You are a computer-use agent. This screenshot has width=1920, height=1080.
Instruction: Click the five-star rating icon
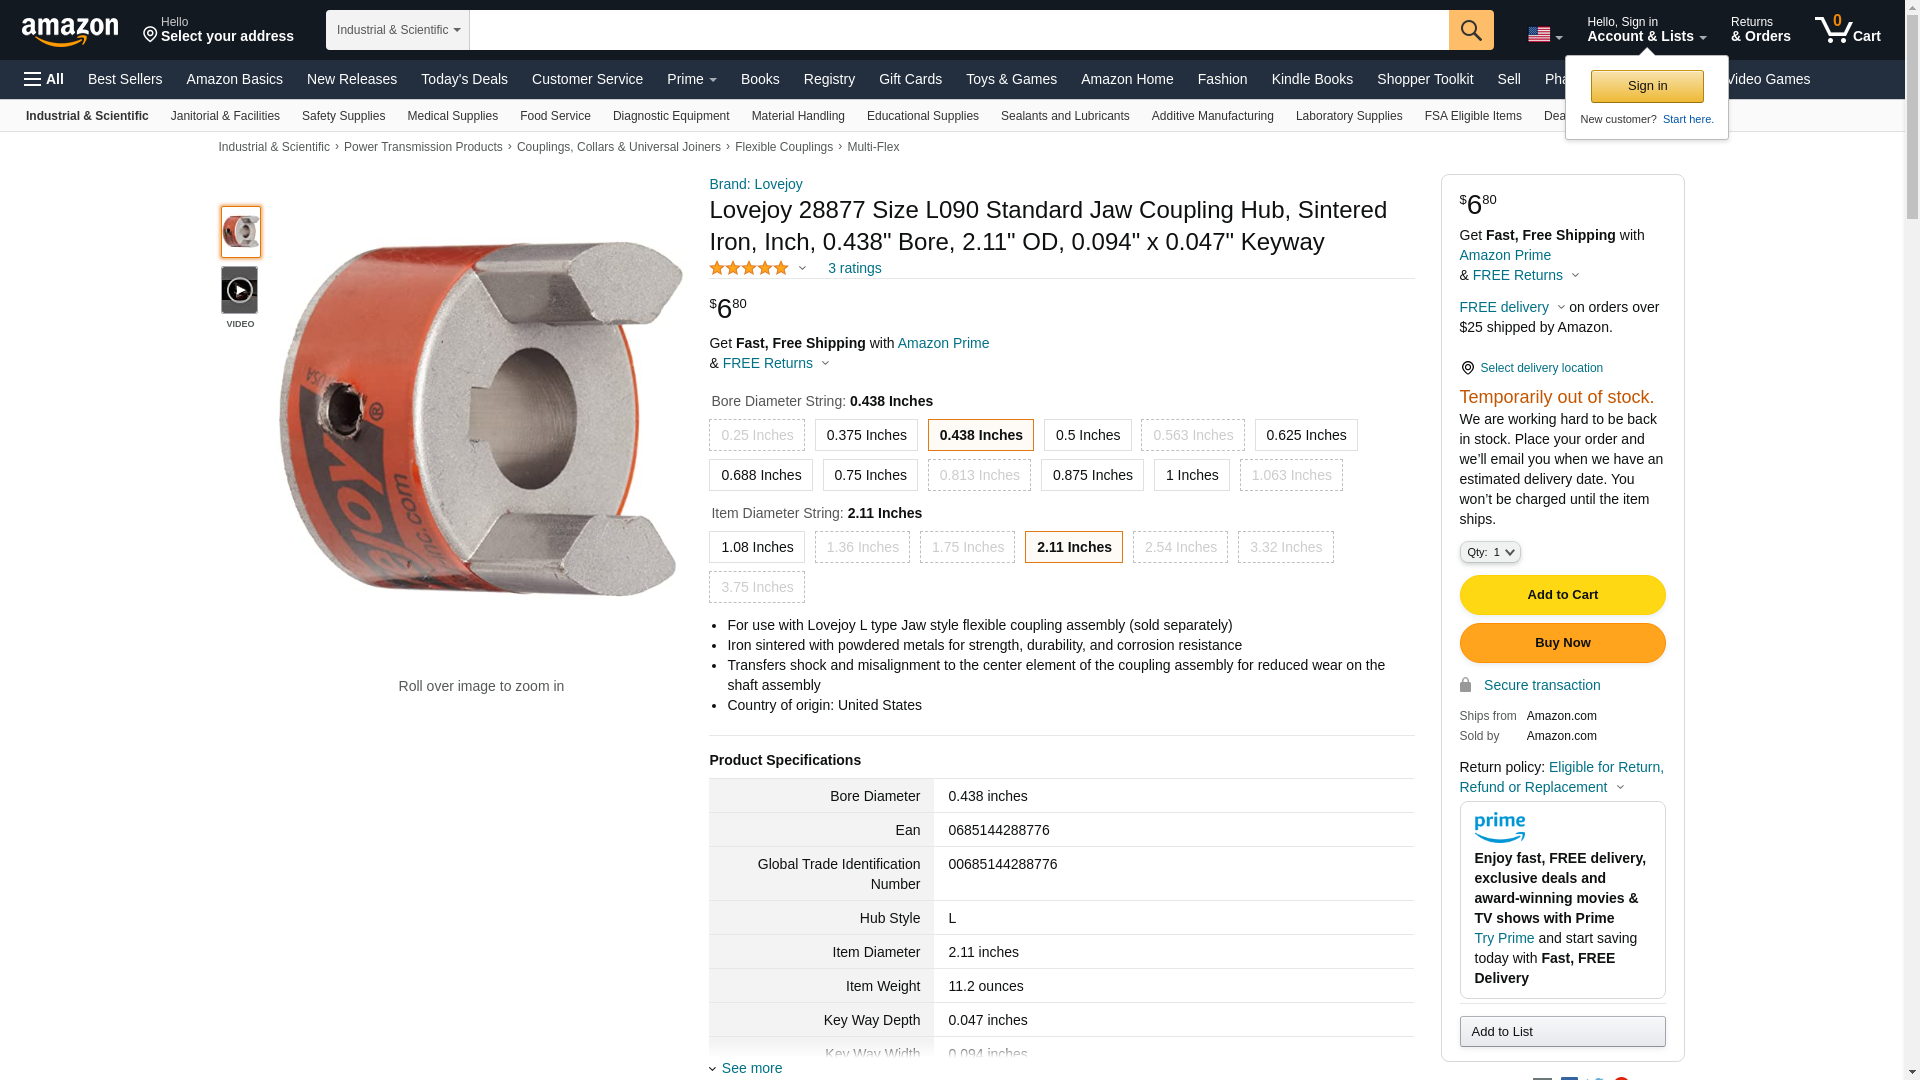(x=749, y=268)
